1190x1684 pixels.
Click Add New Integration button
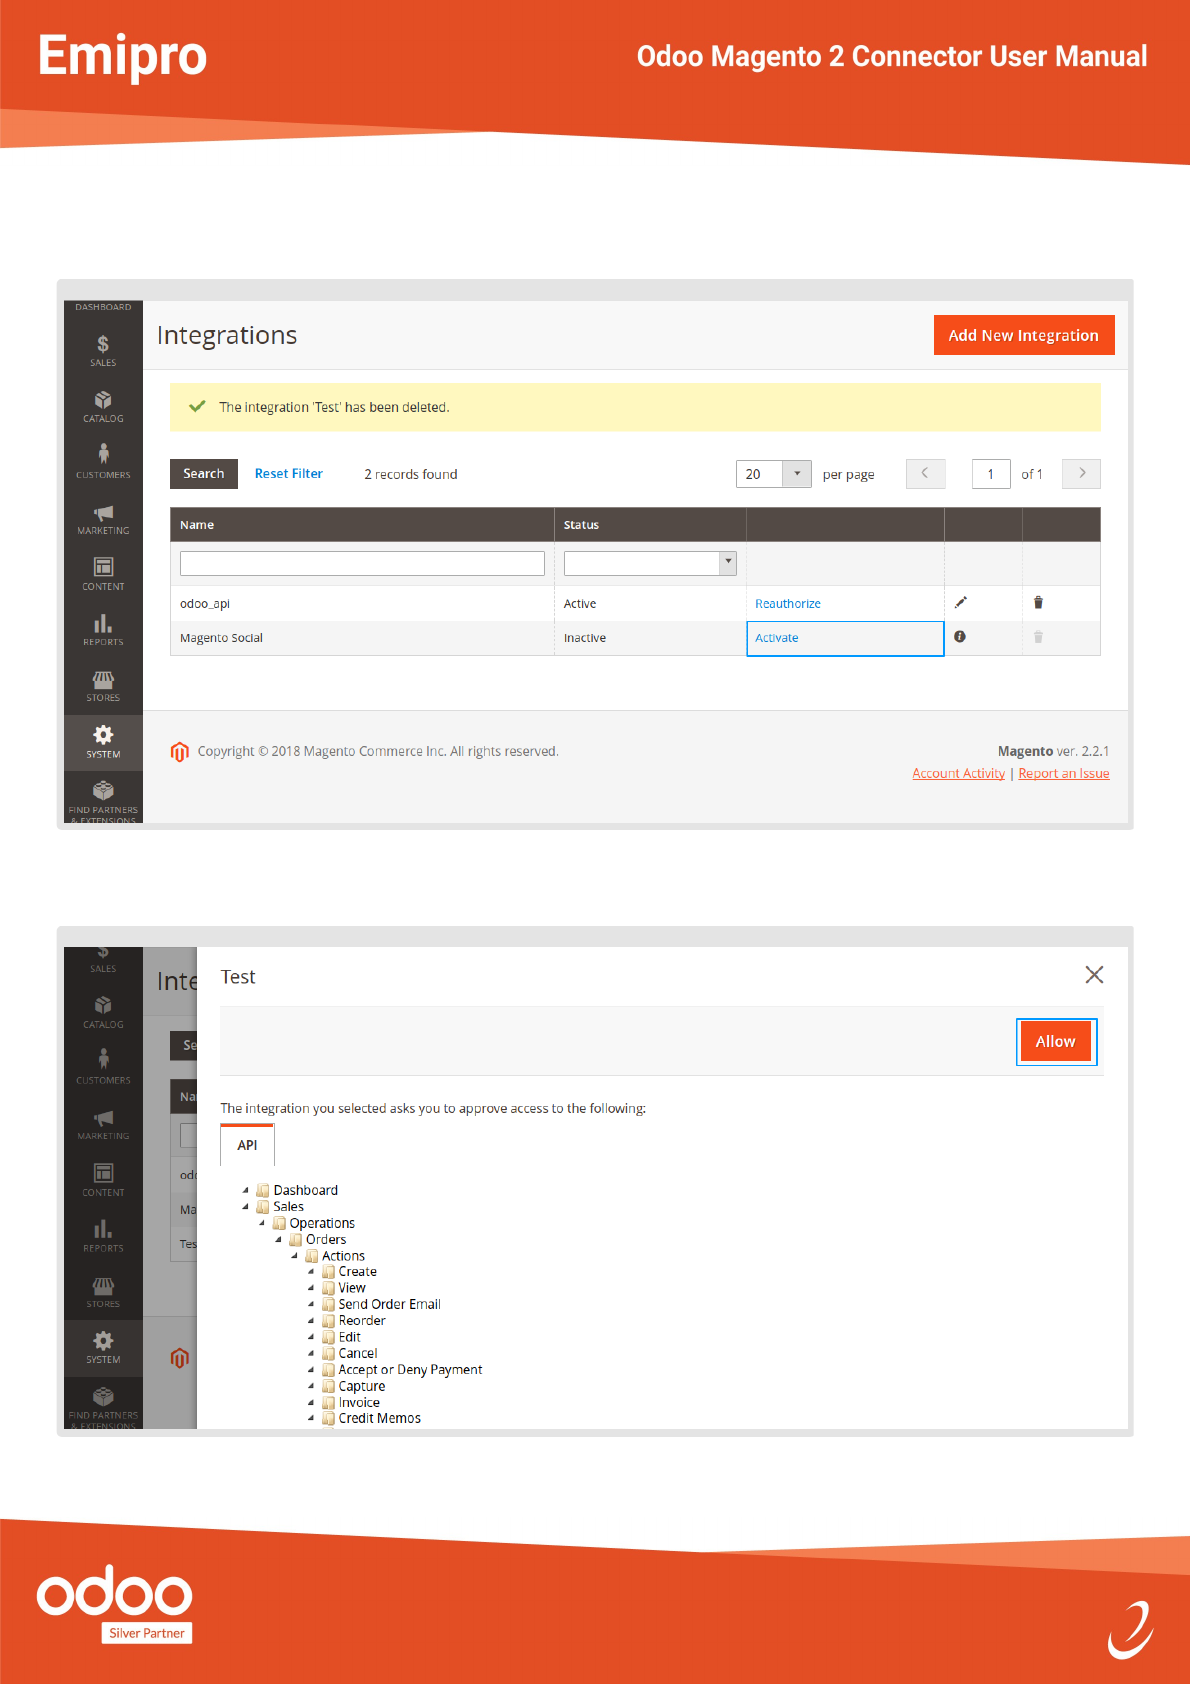(1024, 335)
